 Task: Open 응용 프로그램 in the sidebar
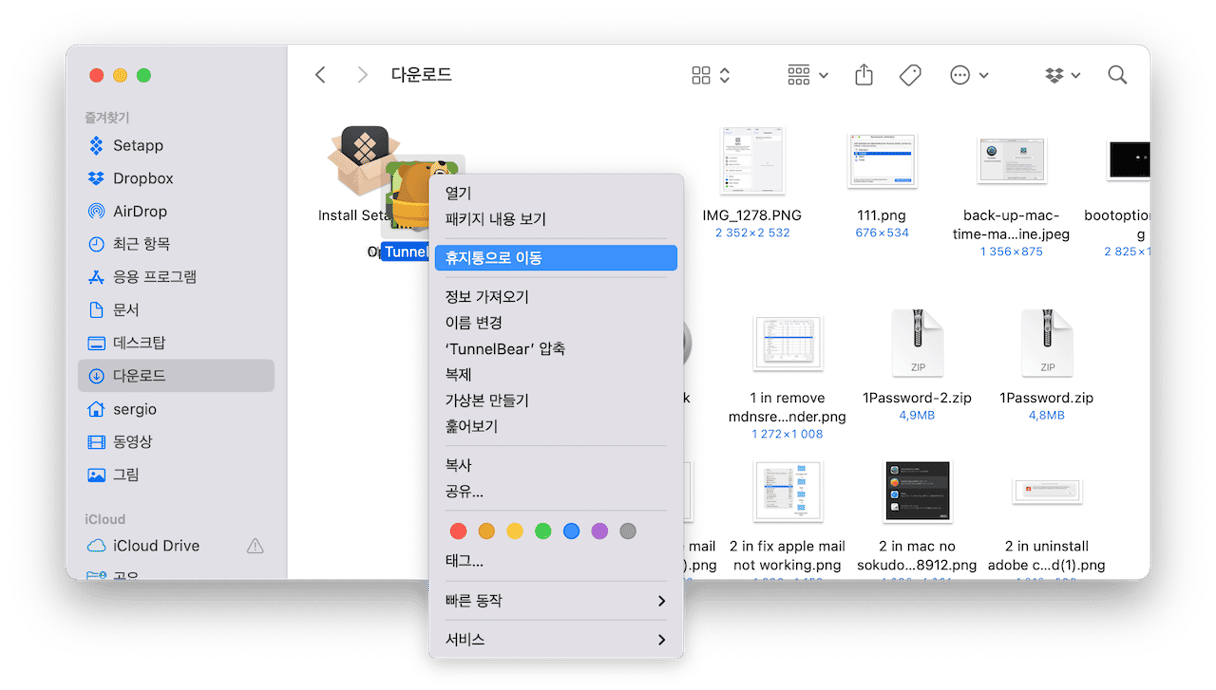175,277
